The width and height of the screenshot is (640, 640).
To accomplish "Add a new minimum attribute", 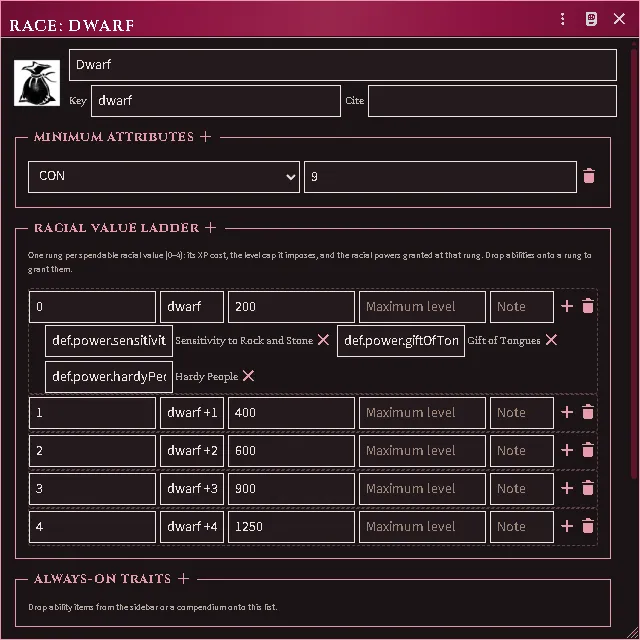I will click(x=206, y=136).
